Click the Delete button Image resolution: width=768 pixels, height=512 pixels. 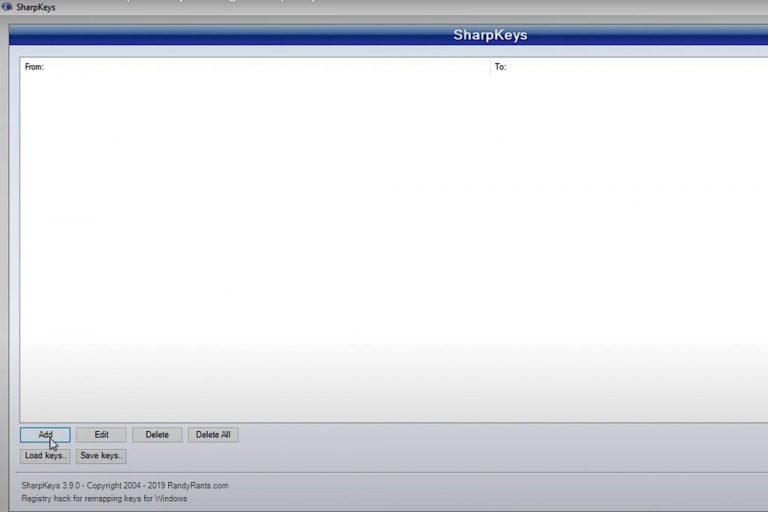tap(157, 435)
